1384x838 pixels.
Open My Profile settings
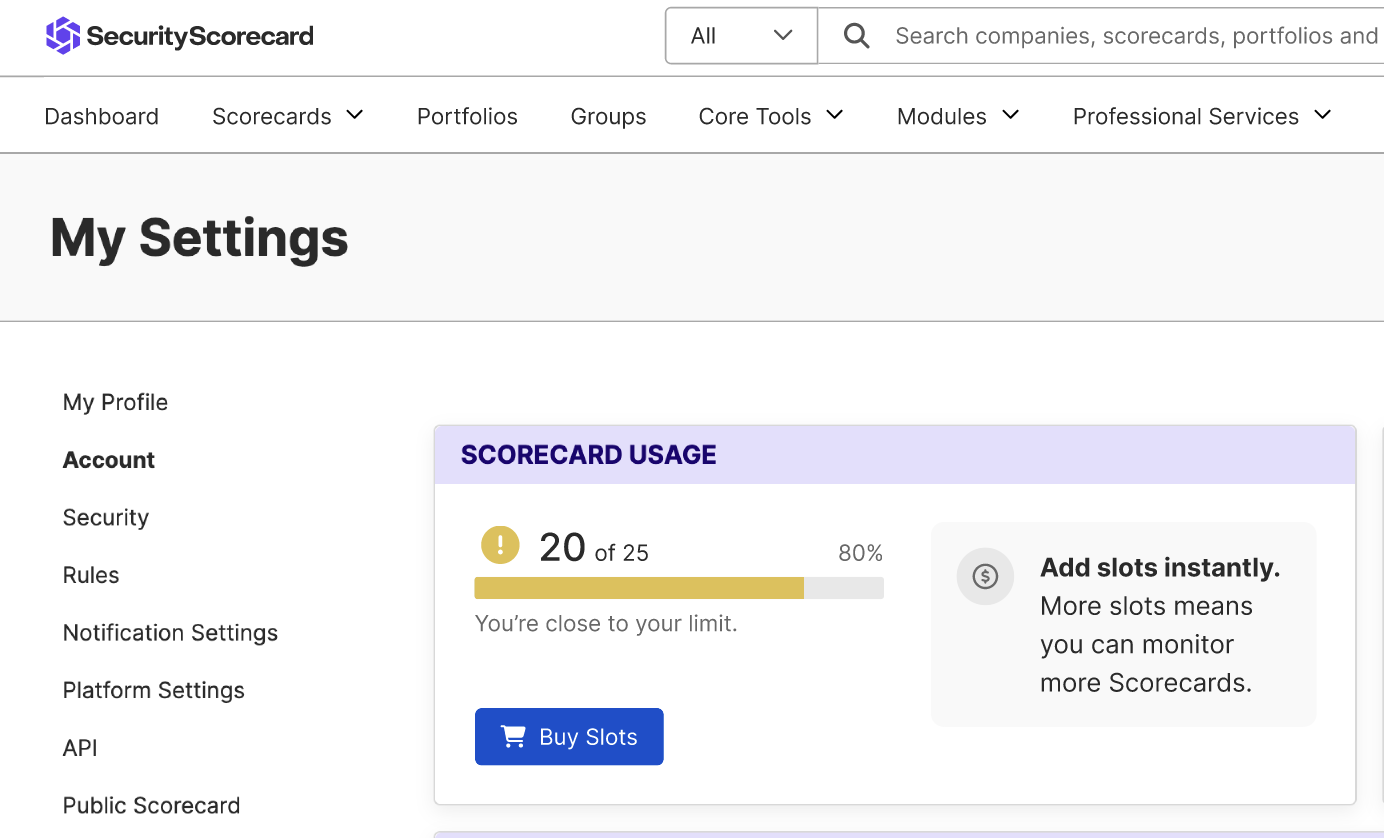click(115, 402)
